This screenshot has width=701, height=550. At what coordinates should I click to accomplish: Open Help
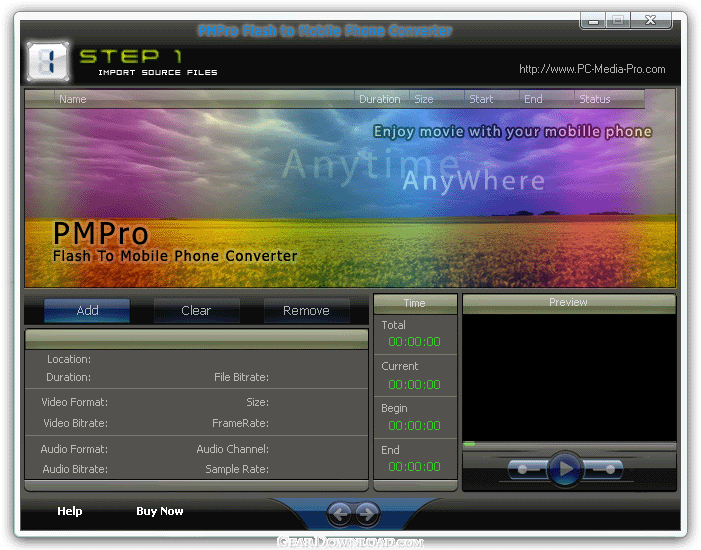[x=70, y=511]
